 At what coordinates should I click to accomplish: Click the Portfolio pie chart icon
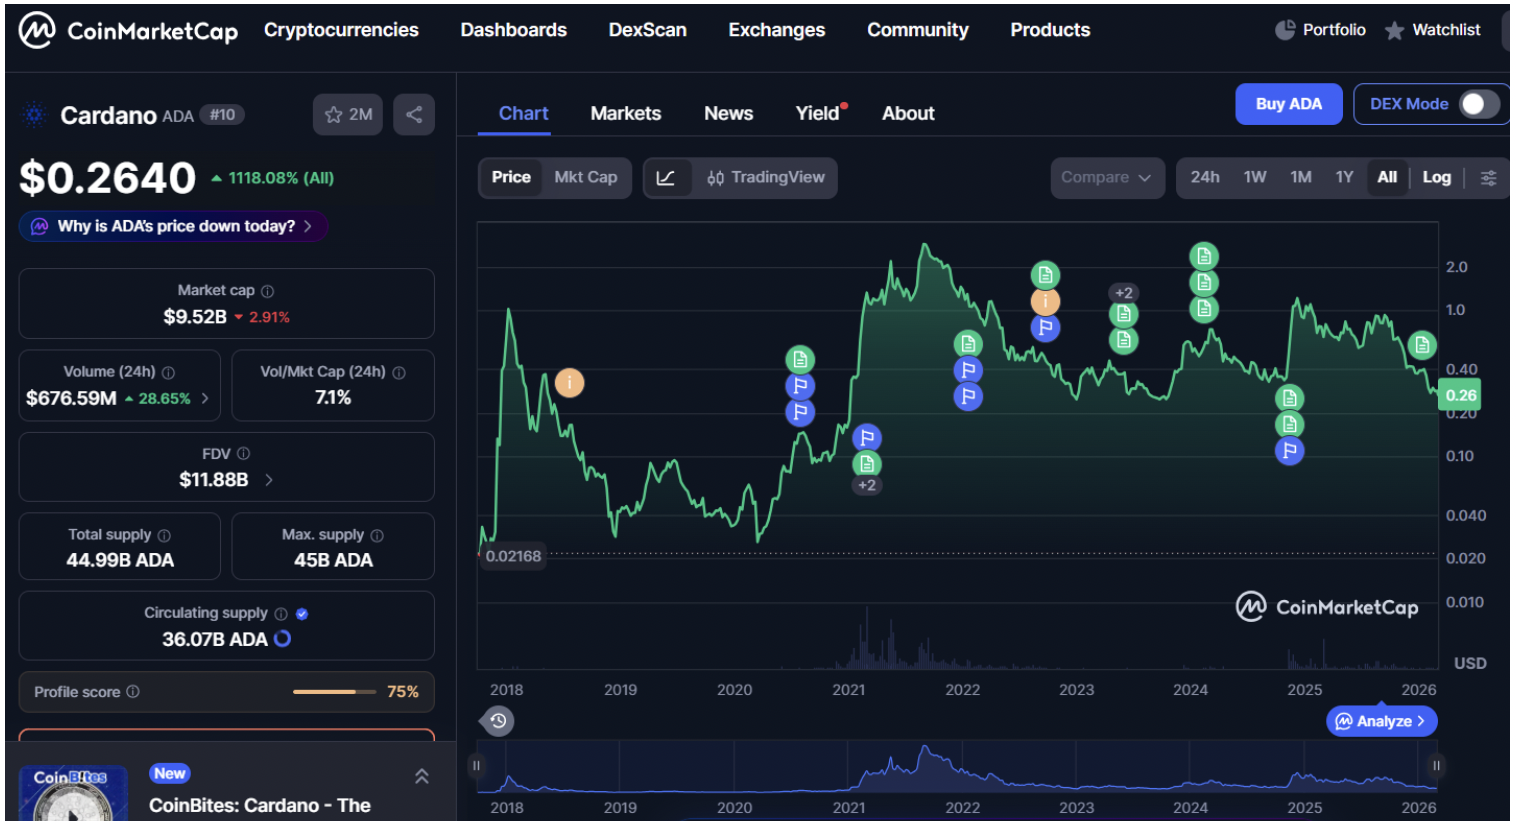[x=1285, y=29]
